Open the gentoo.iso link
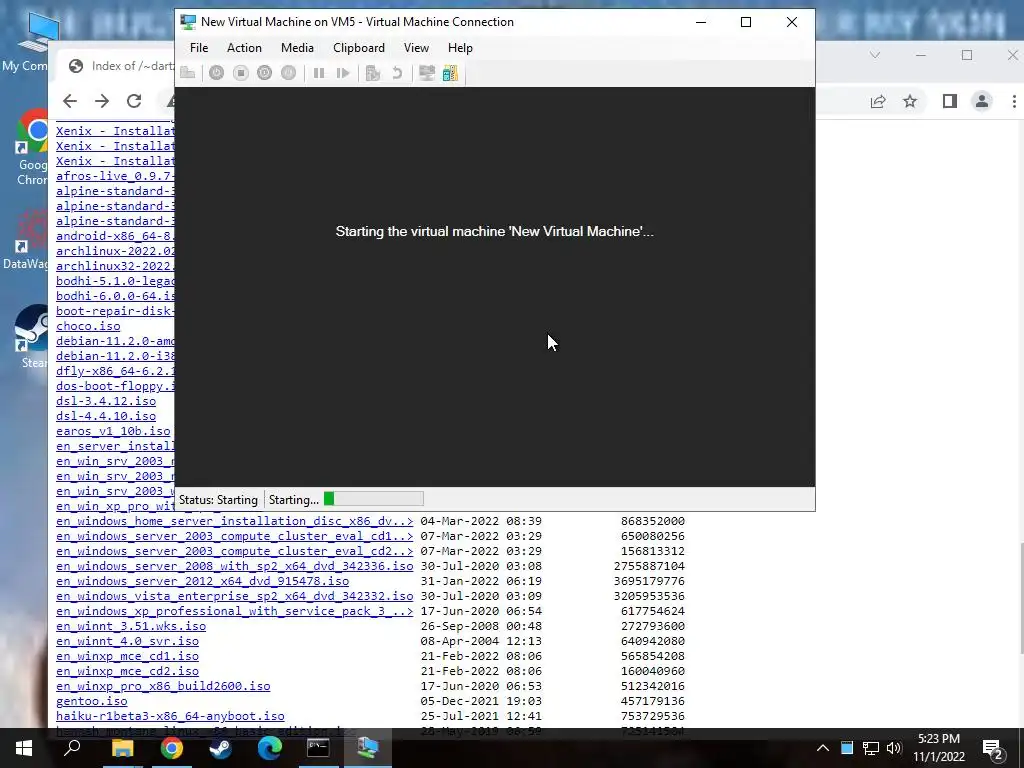Screen dimensions: 1024x768 (91, 701)
